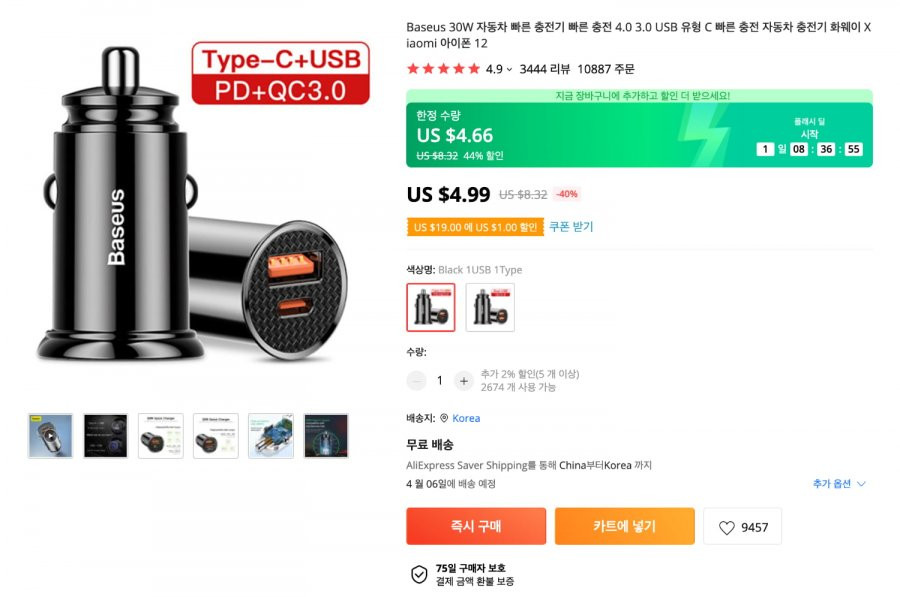900x597 pixels.
Task: Open the 3444 리뷰 reviews link
Action: [x=545, y=69]
